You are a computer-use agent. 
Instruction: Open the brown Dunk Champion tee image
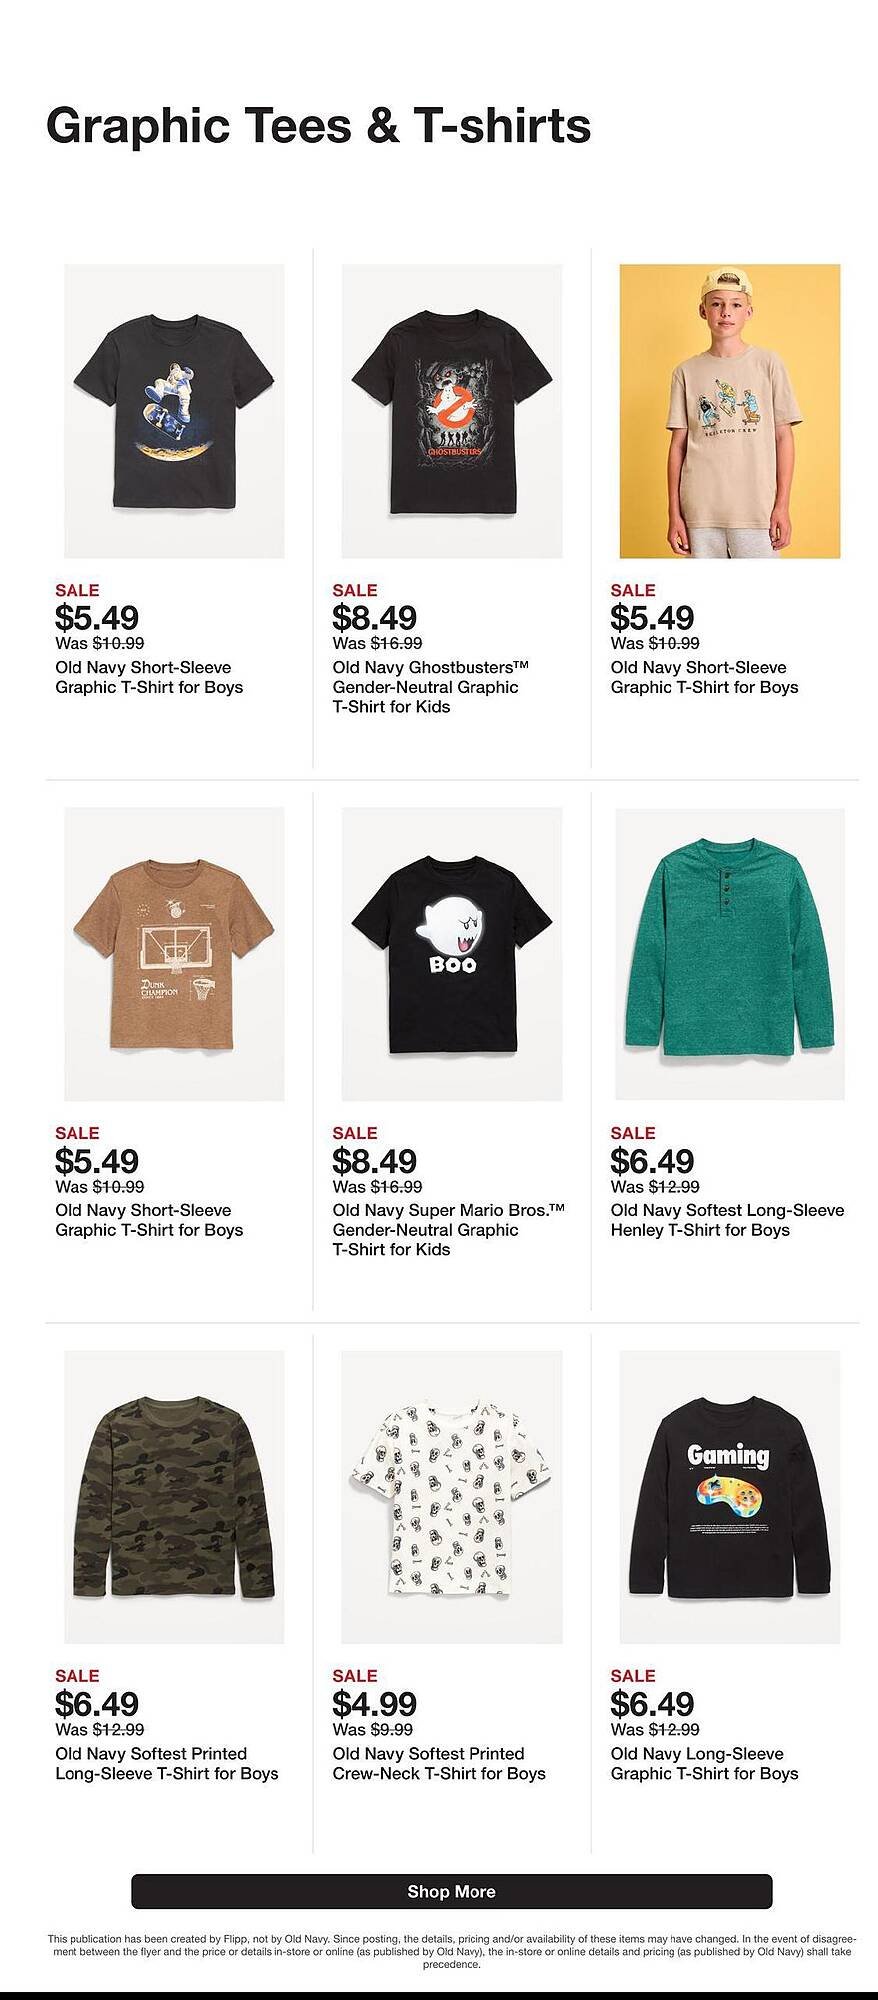174,954
